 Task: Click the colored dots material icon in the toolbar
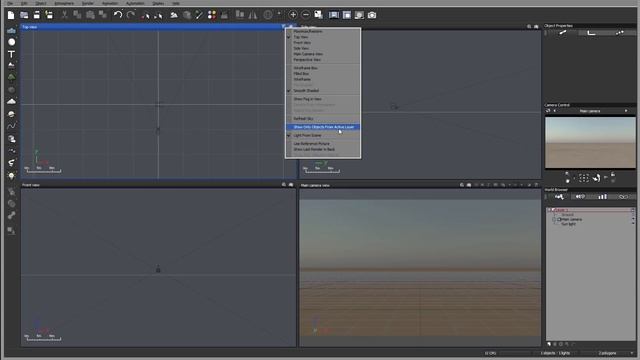[212, 15]
